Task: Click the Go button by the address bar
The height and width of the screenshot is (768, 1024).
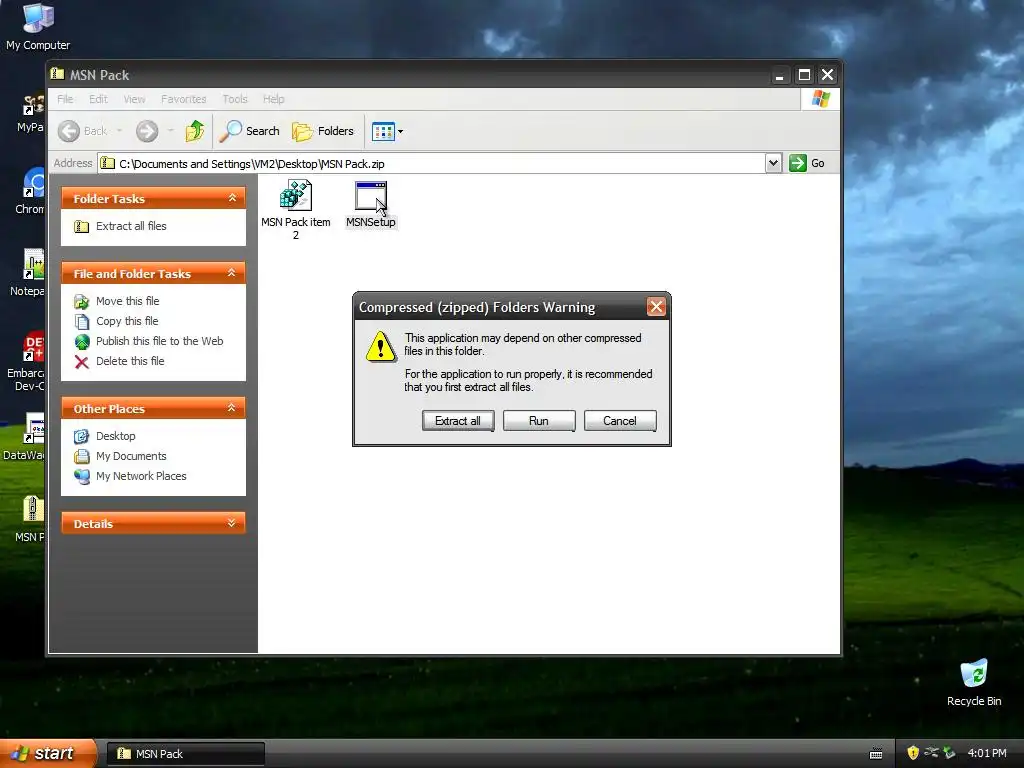Action: (807, 163)
